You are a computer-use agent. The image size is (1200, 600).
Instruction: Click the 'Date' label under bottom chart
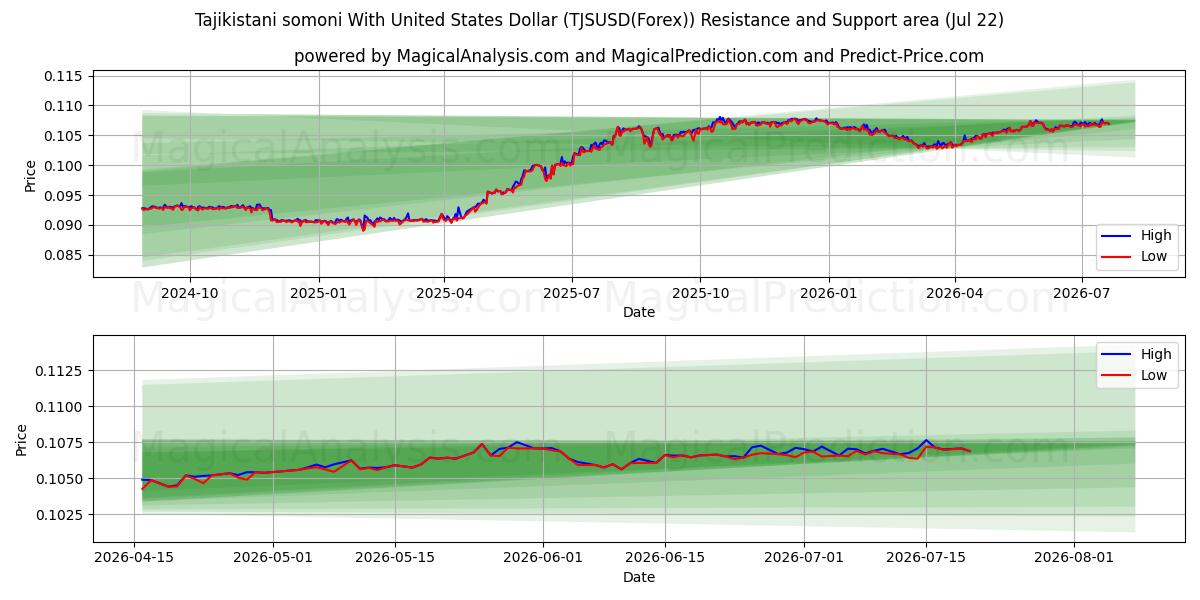[639, 577]
